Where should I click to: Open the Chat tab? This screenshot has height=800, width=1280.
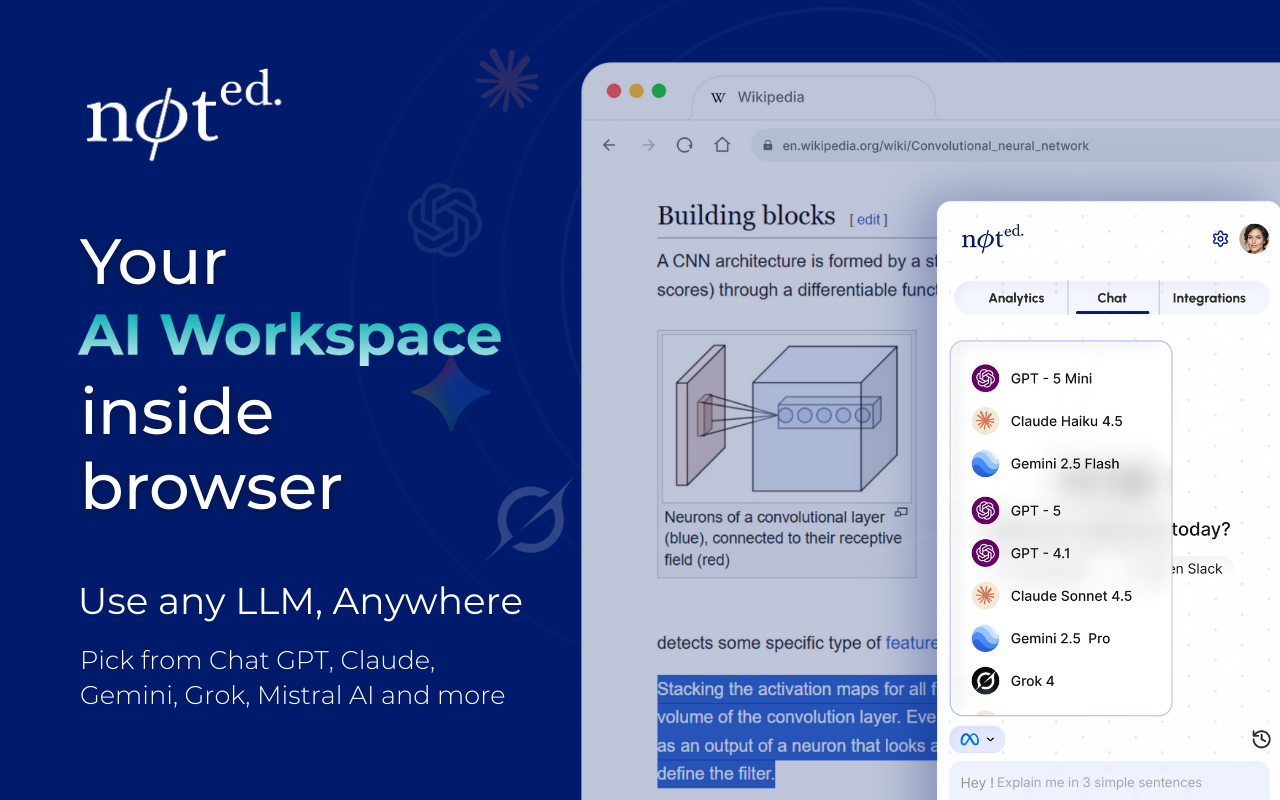[1111, 297]
